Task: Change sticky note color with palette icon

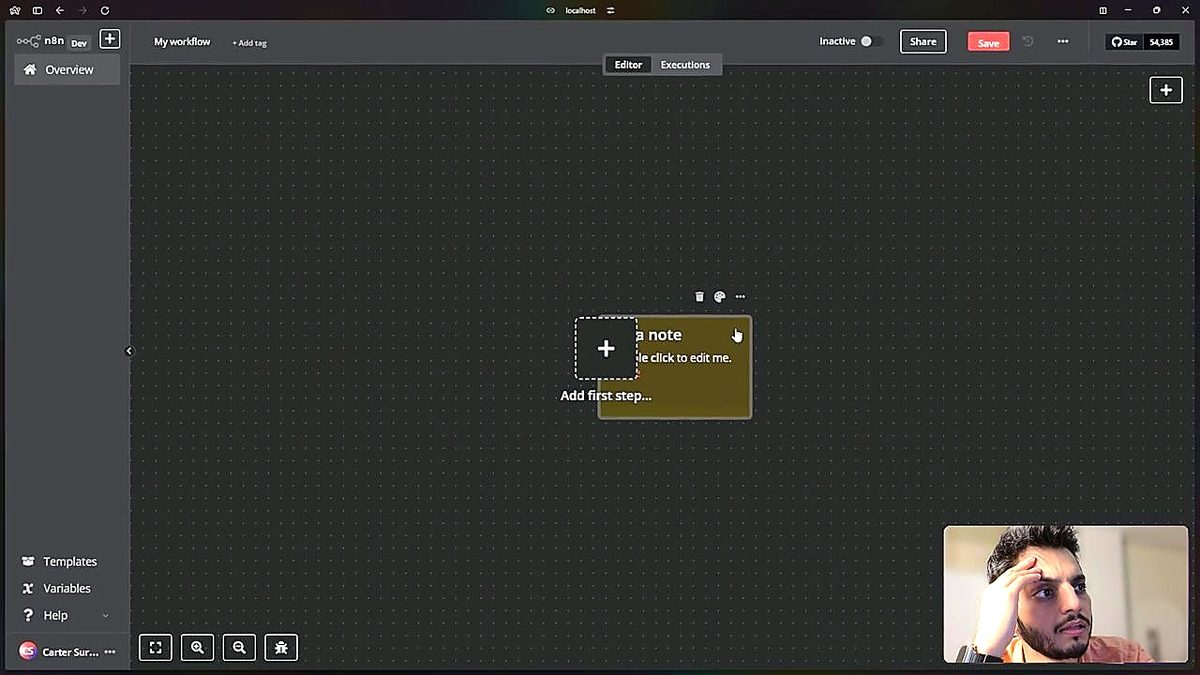Action: pos(719,296)
